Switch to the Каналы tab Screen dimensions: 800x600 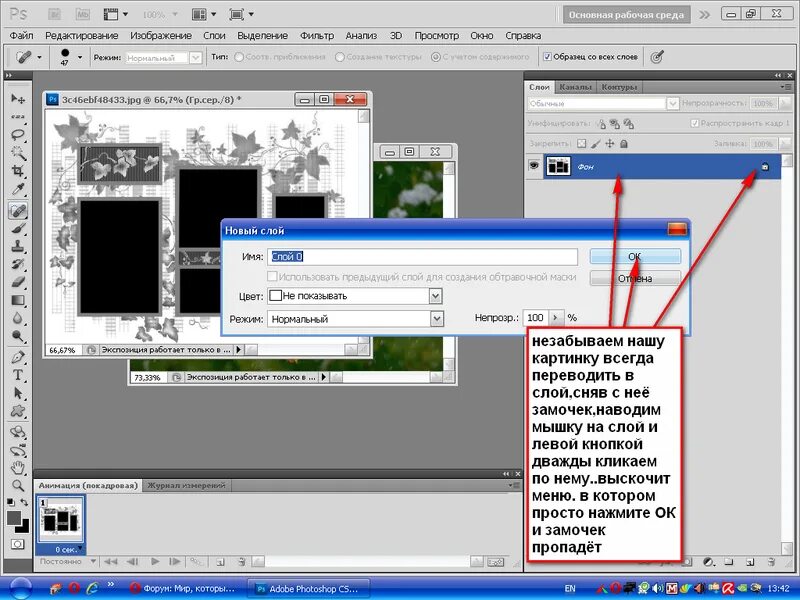(575, 87)
